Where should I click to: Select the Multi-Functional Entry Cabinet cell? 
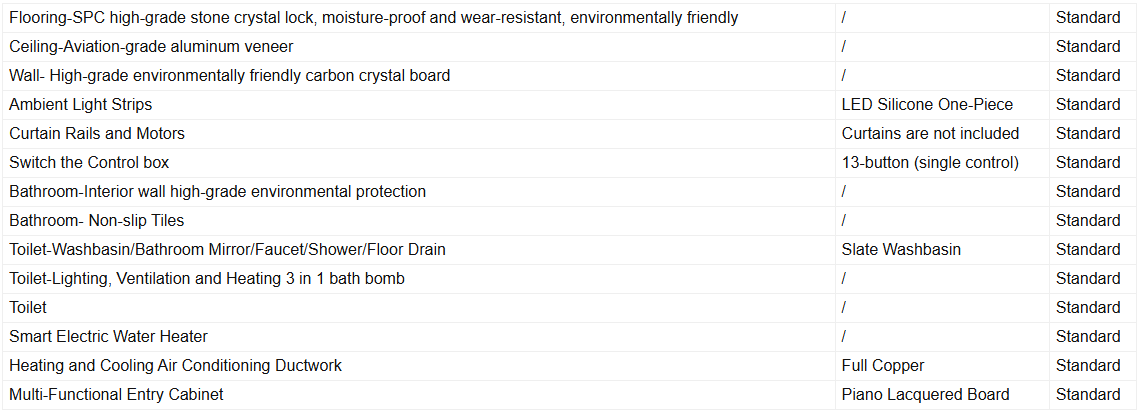click(116, 395)
